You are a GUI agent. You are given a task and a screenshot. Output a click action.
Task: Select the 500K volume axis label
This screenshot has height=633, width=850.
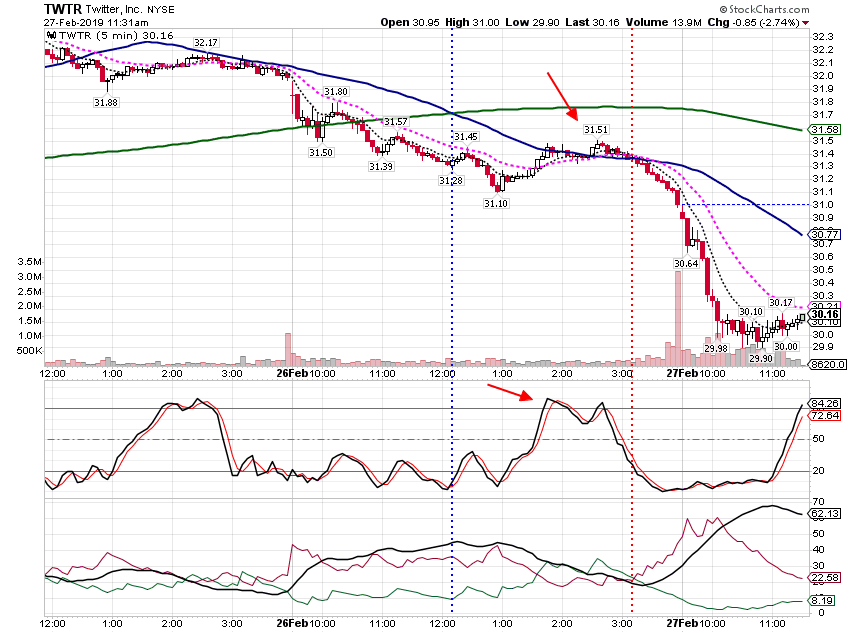[x=29, y=351]
